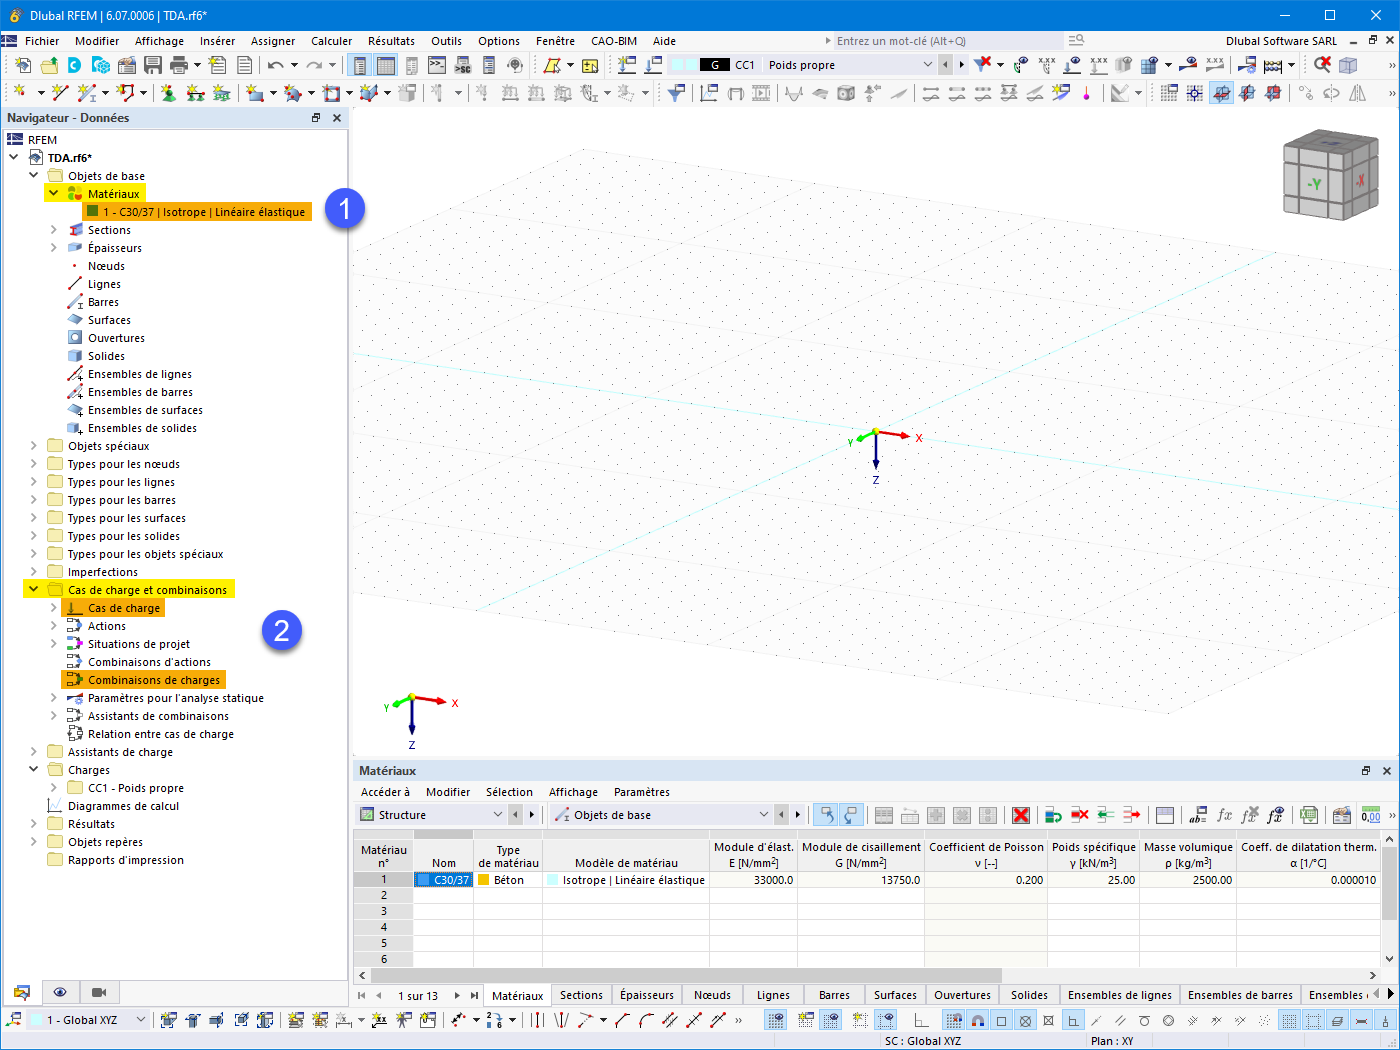Expand the Sections tree item
Screen dimensions: 1400x1050
click(x=53, y=229)
